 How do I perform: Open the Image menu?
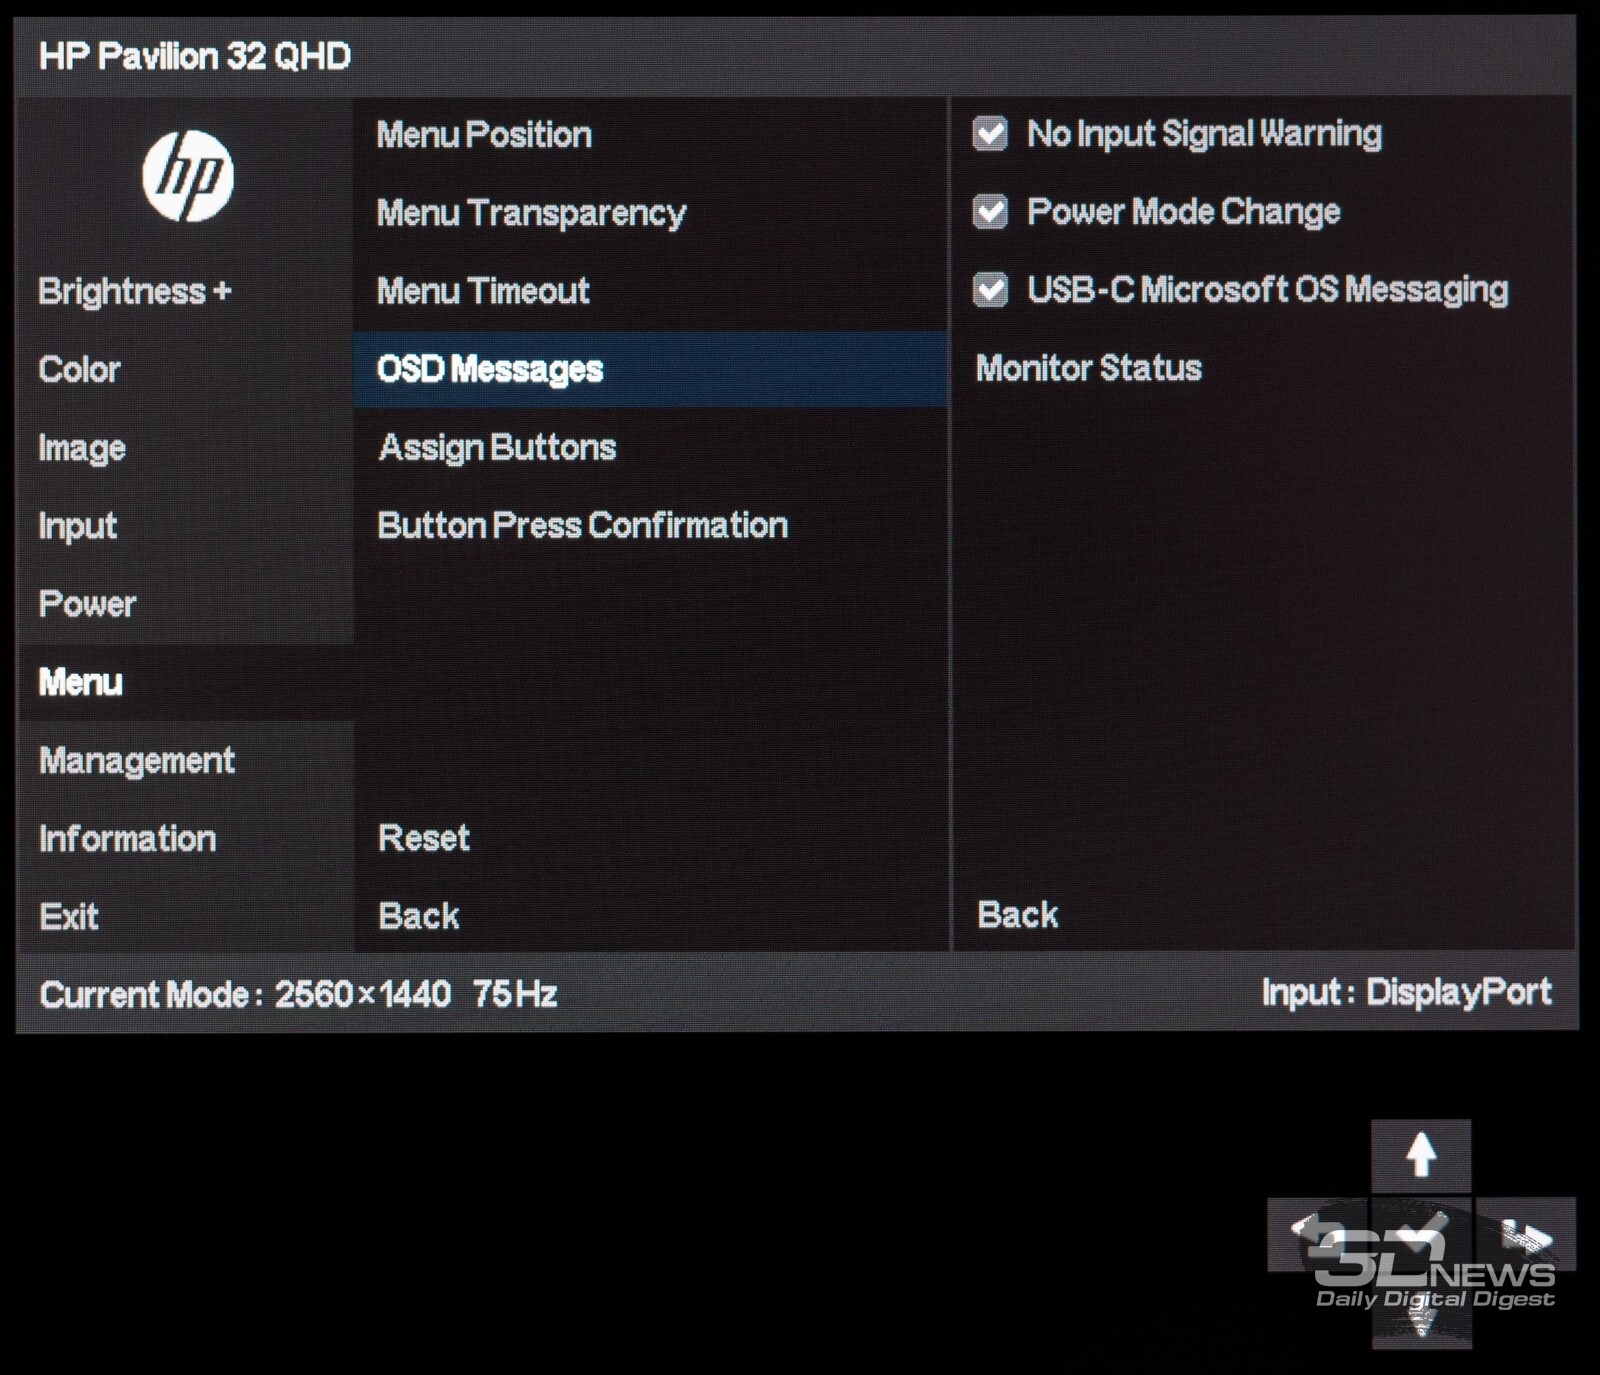(82, 448)
